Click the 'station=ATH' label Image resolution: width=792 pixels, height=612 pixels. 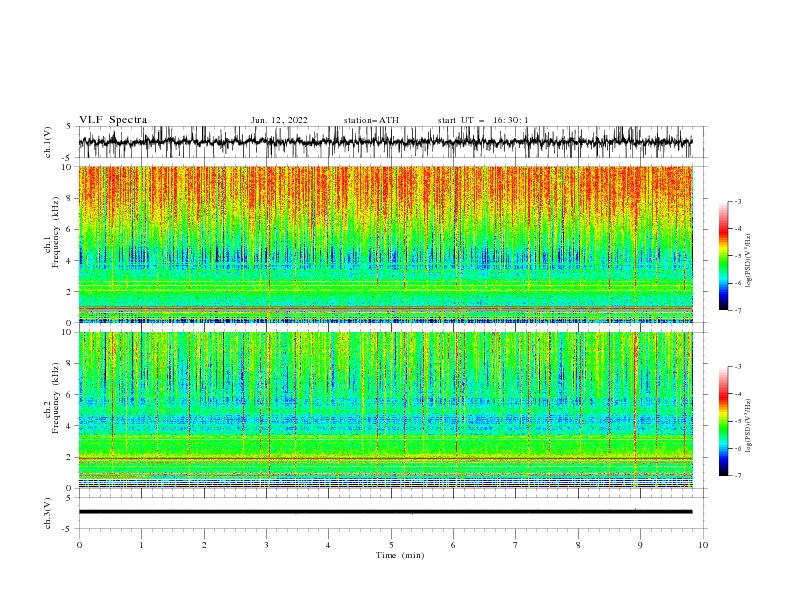(x=371, y=120)
